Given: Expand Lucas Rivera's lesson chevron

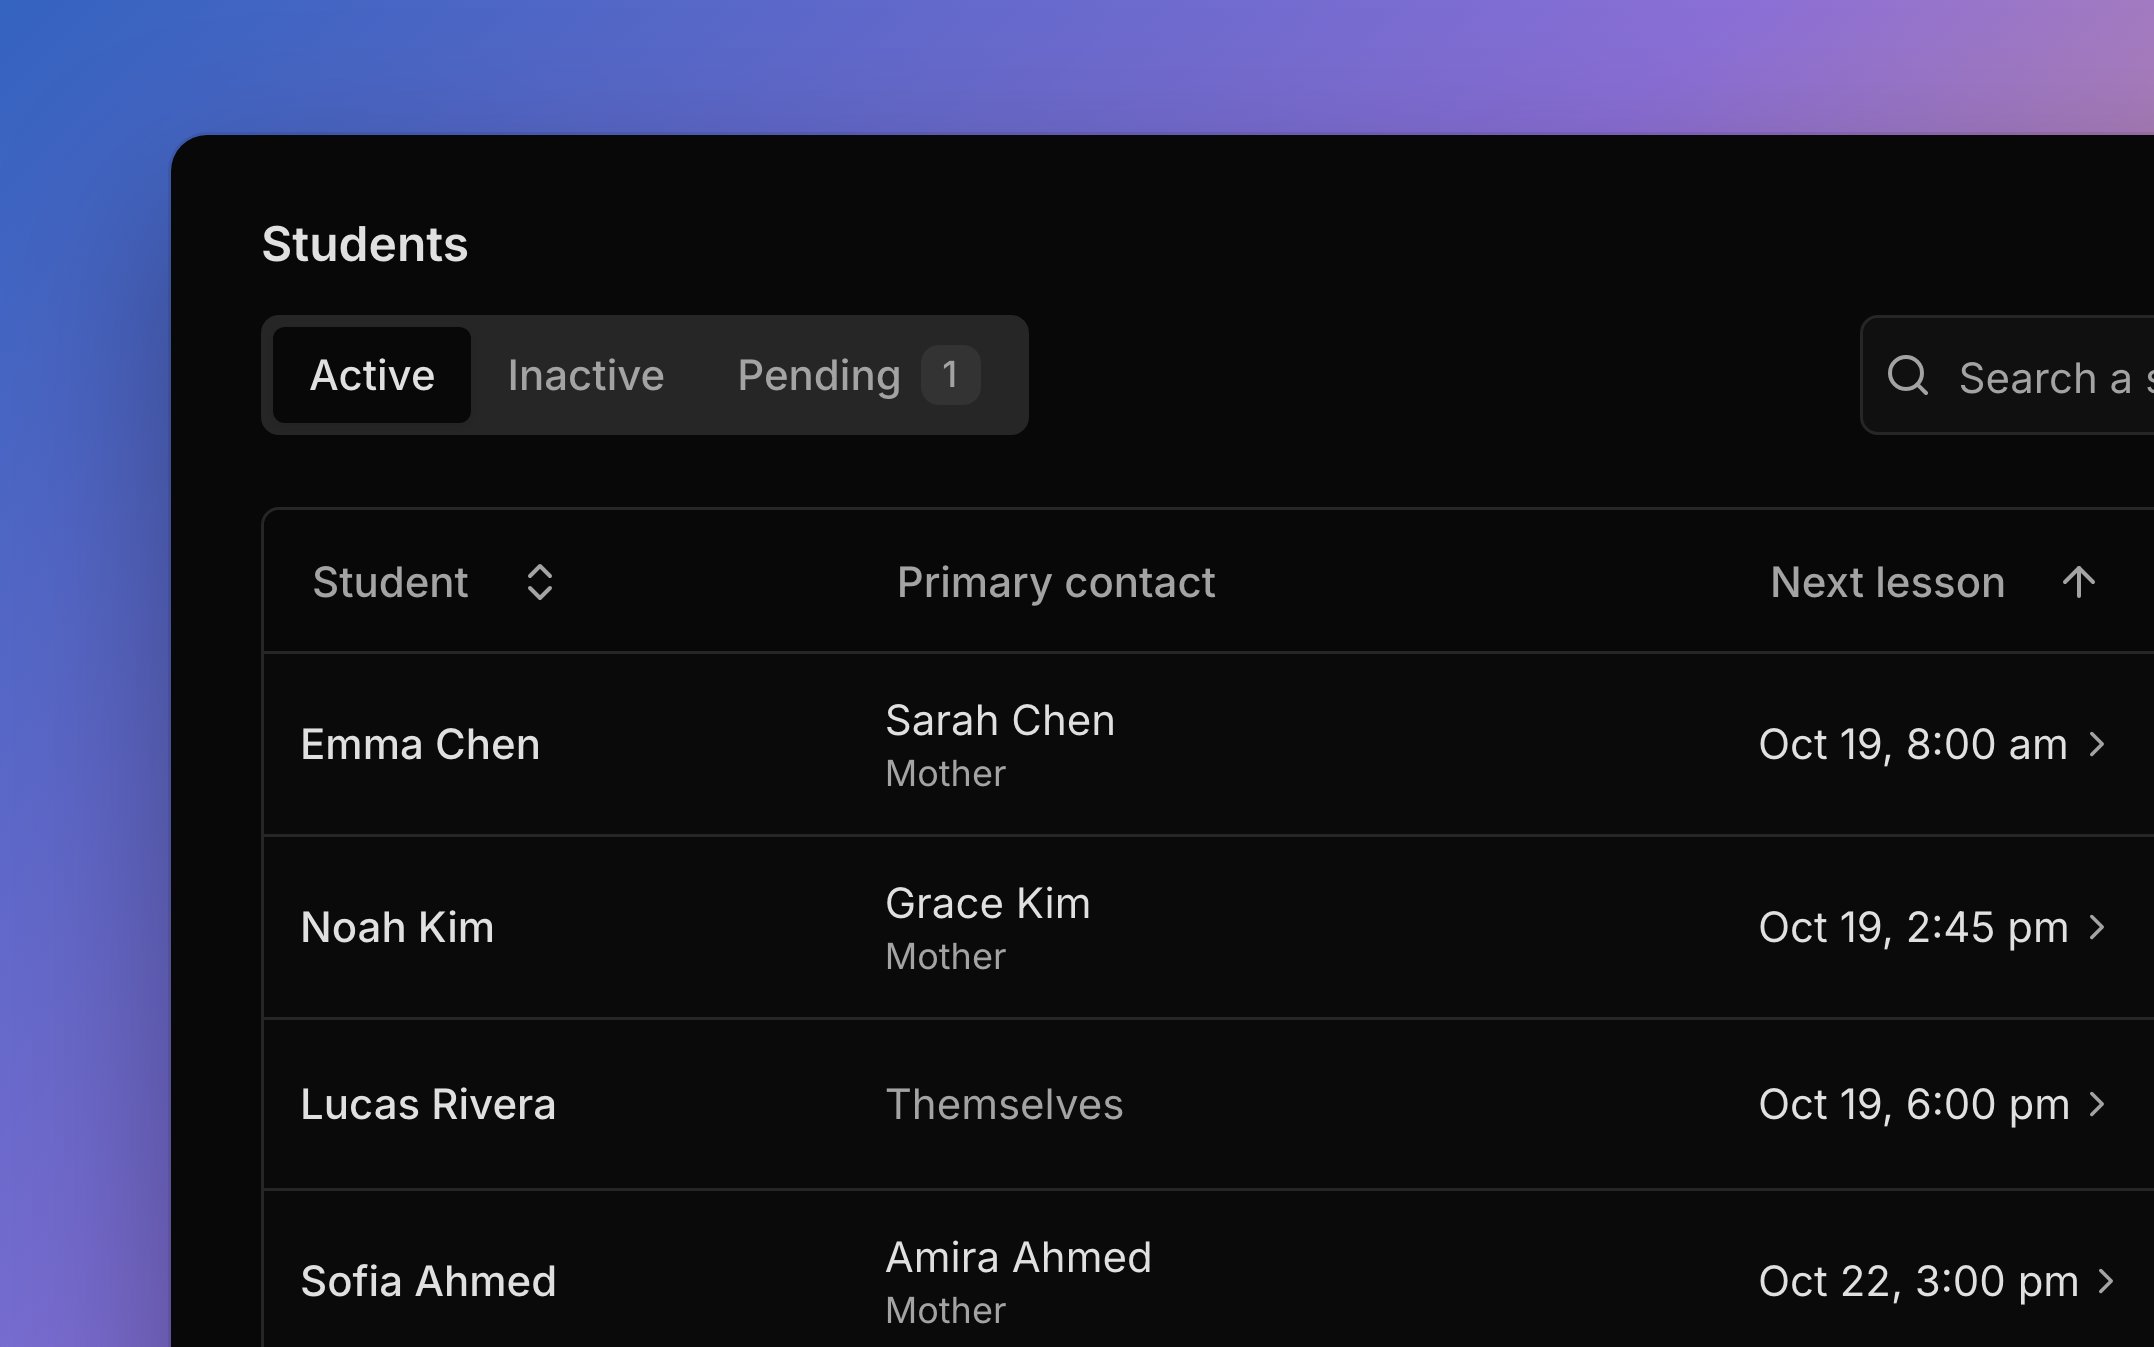Looking at the screenshot, I should click(2098, 1104).
